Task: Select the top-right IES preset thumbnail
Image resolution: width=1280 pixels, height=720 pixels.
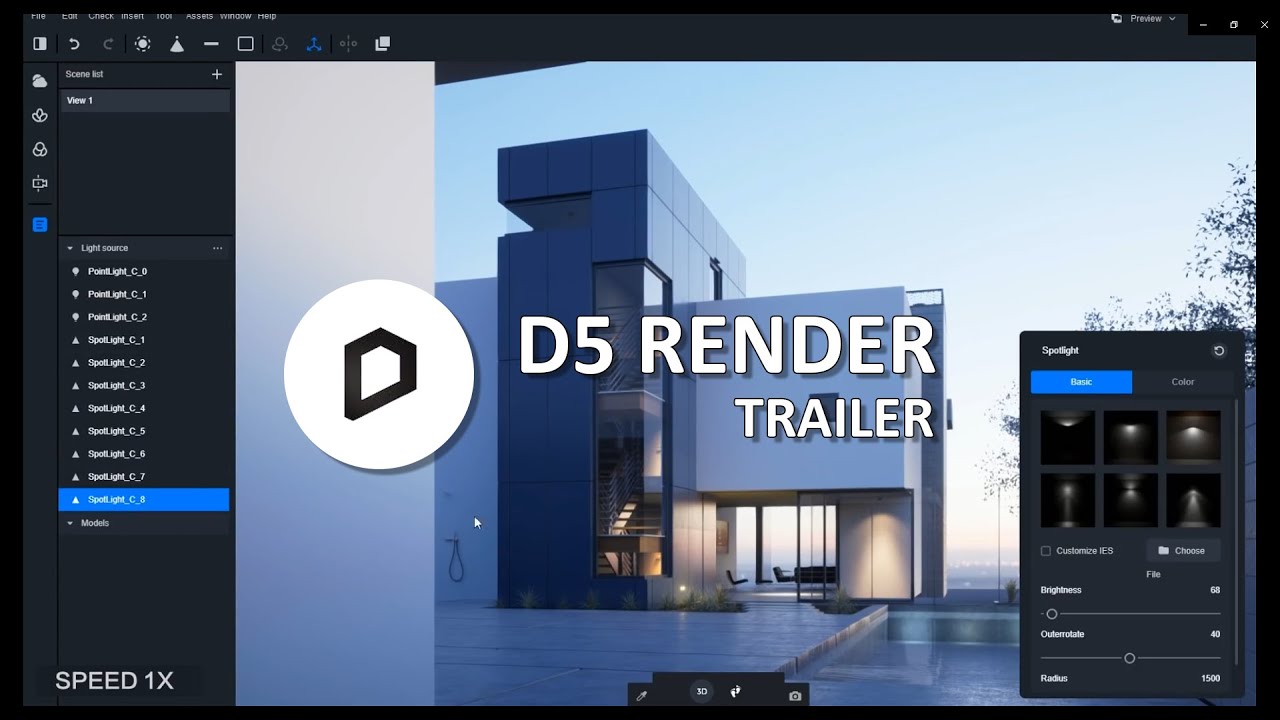Action: (1193, 437)
